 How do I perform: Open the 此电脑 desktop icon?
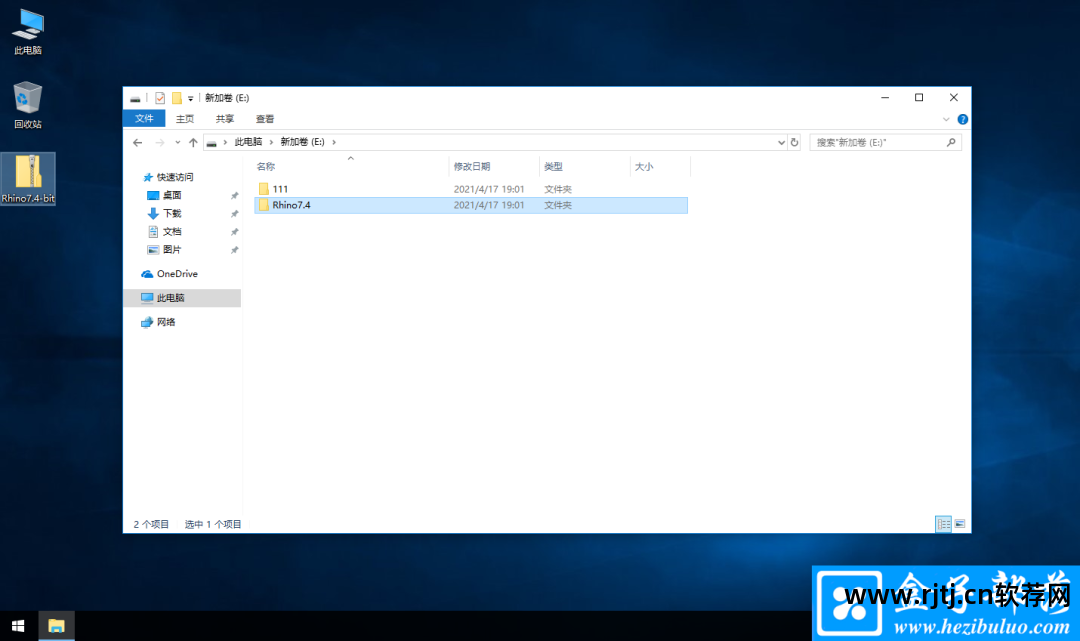click(28, 32)
